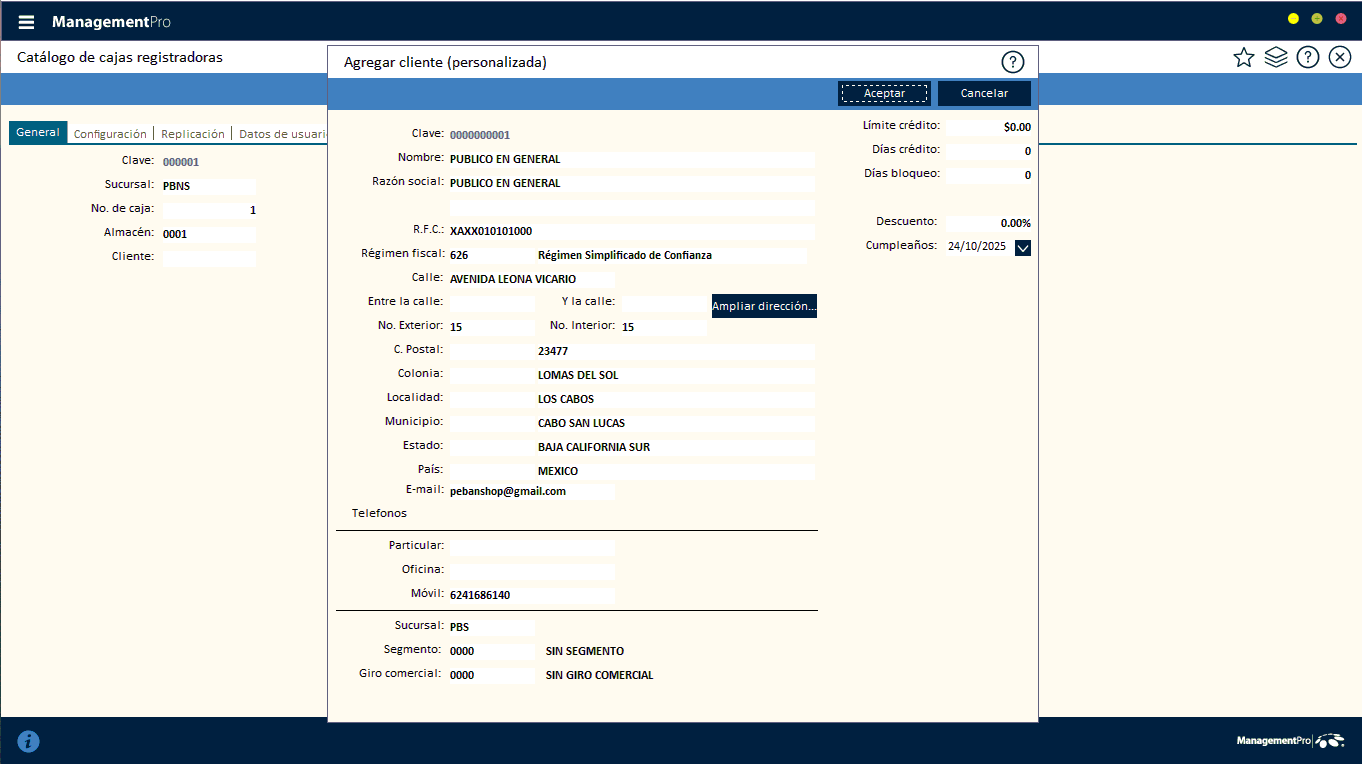The width and height of the screenshot is (1362, 764).
Task: Select the Límite crédito field
Action: tap(988, 127)
